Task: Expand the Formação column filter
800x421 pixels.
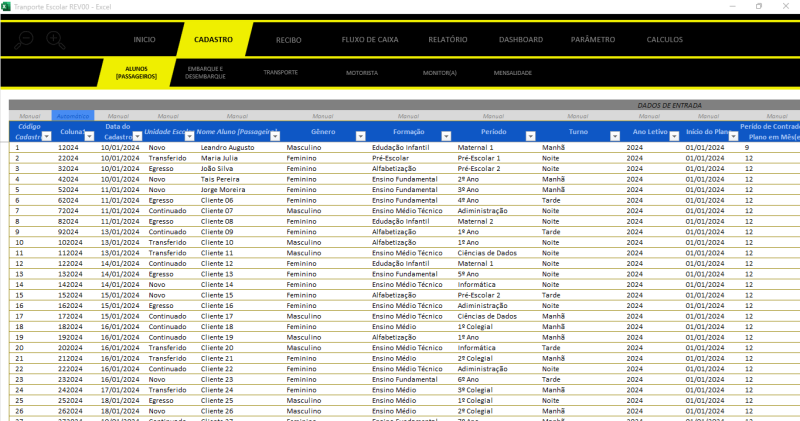Action: [446, 136]
